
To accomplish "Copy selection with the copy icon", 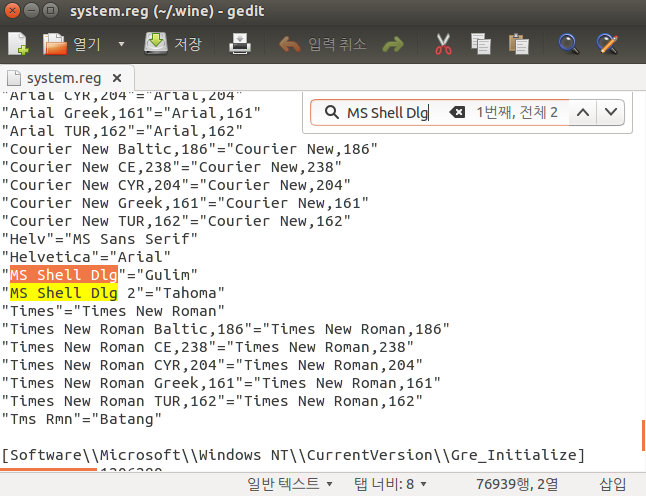I will coord(481,44).
